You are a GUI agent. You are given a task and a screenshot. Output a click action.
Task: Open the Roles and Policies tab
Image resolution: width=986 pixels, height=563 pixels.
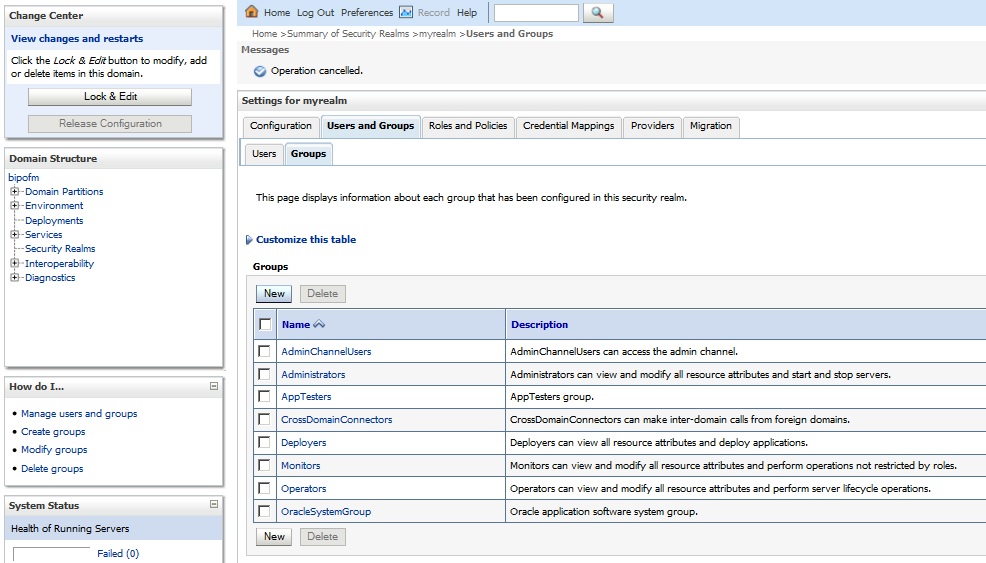pyautogui.click(x=468, y=126)
